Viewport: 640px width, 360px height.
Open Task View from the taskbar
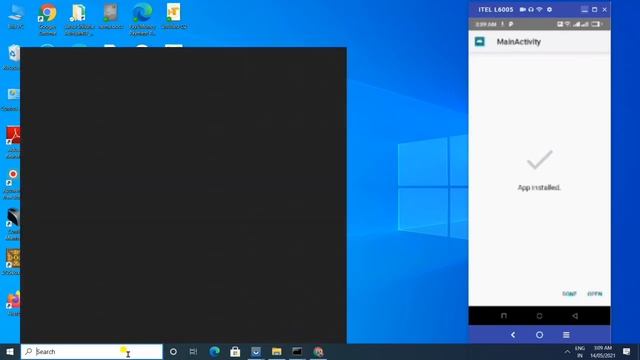click(193, 351)
